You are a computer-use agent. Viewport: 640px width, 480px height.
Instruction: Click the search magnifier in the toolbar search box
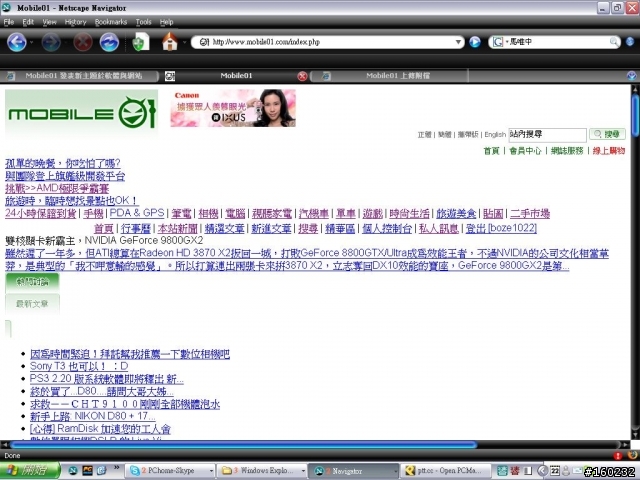coord(614,42)
